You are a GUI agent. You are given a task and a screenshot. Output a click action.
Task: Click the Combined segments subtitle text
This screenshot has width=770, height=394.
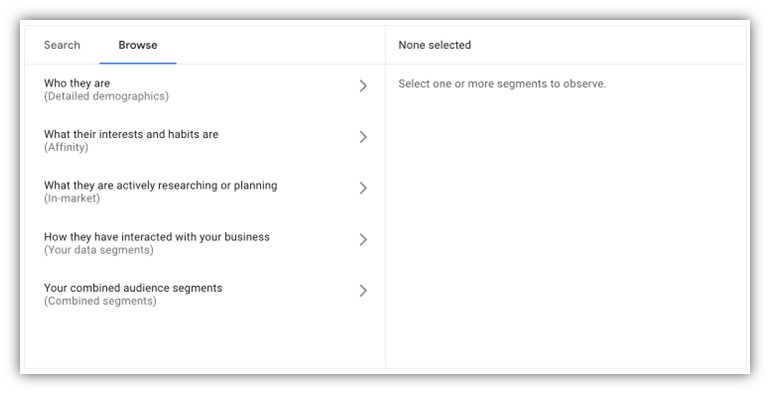(100, 301)
